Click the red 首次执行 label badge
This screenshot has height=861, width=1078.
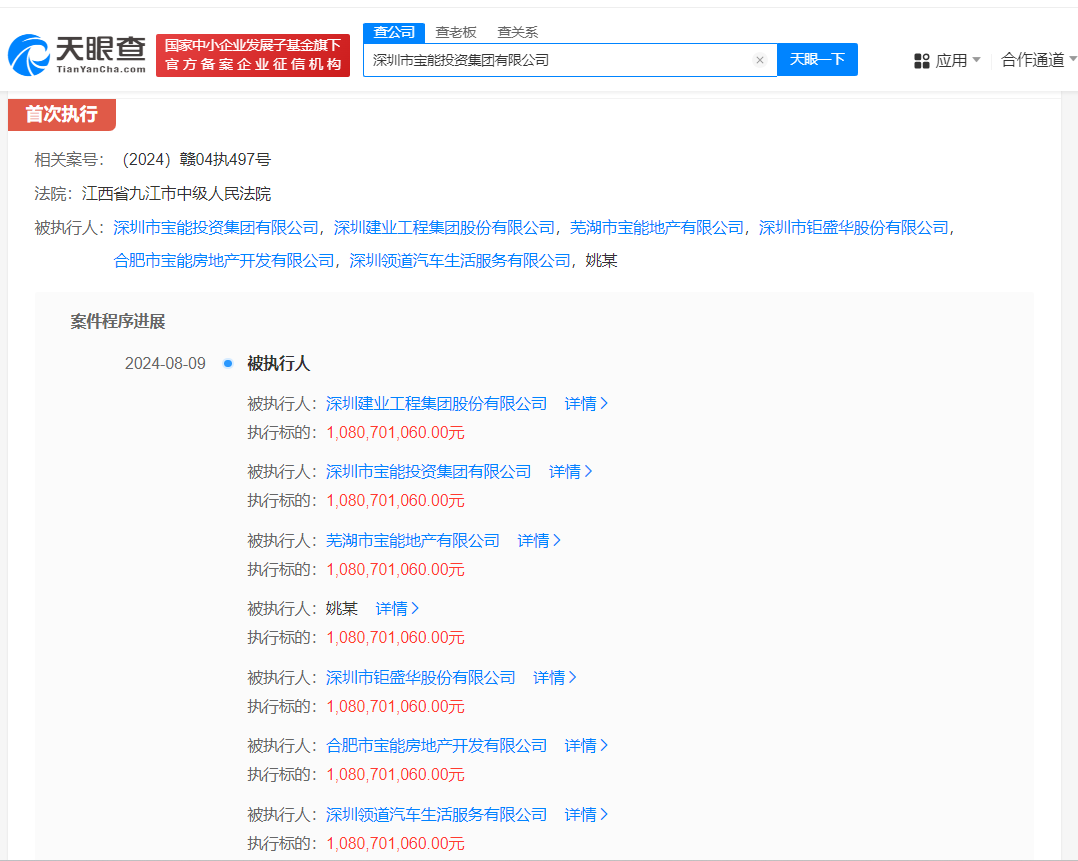tap(64, 115)
